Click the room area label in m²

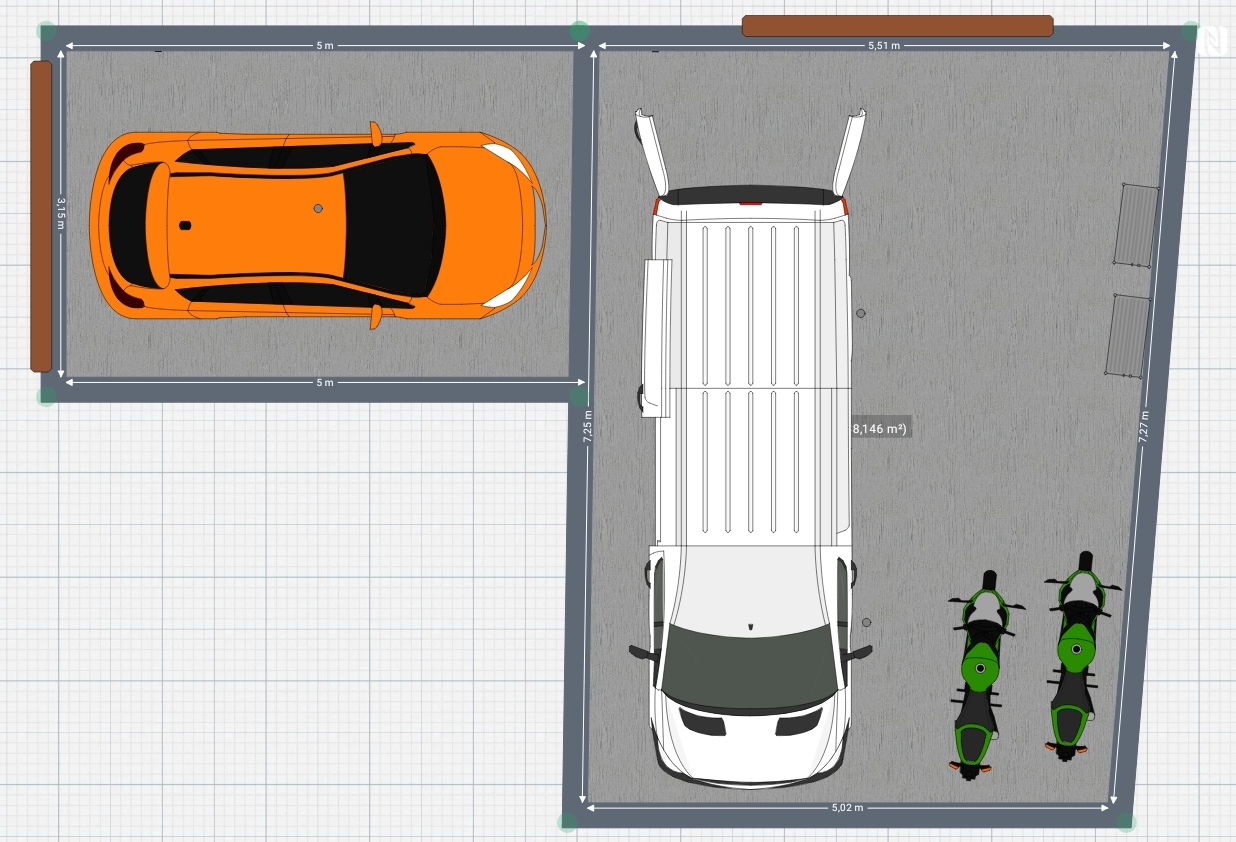click(879, 429)
